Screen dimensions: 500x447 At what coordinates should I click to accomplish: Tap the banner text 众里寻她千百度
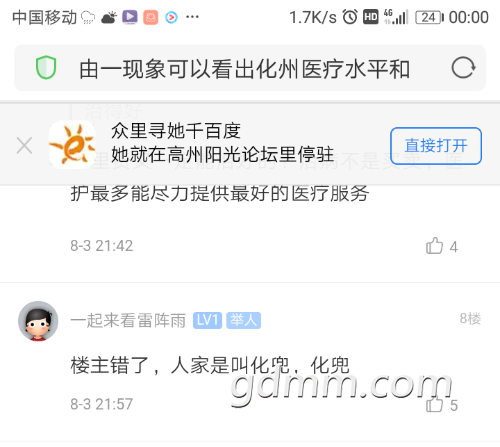click(x=176, y=130)
